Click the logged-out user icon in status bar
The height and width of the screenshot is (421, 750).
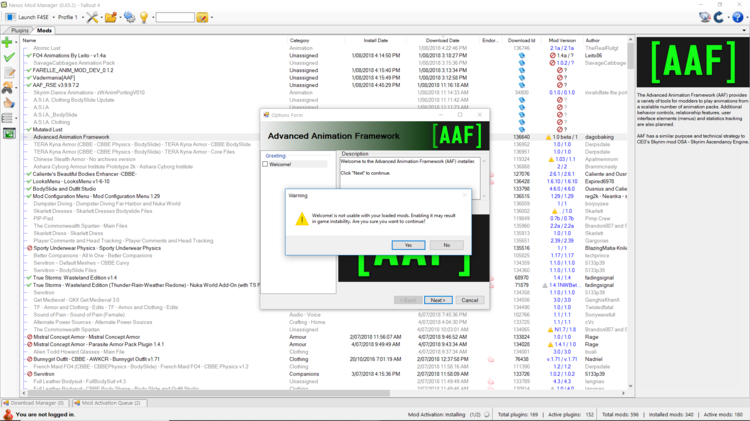tap(8, 414)
